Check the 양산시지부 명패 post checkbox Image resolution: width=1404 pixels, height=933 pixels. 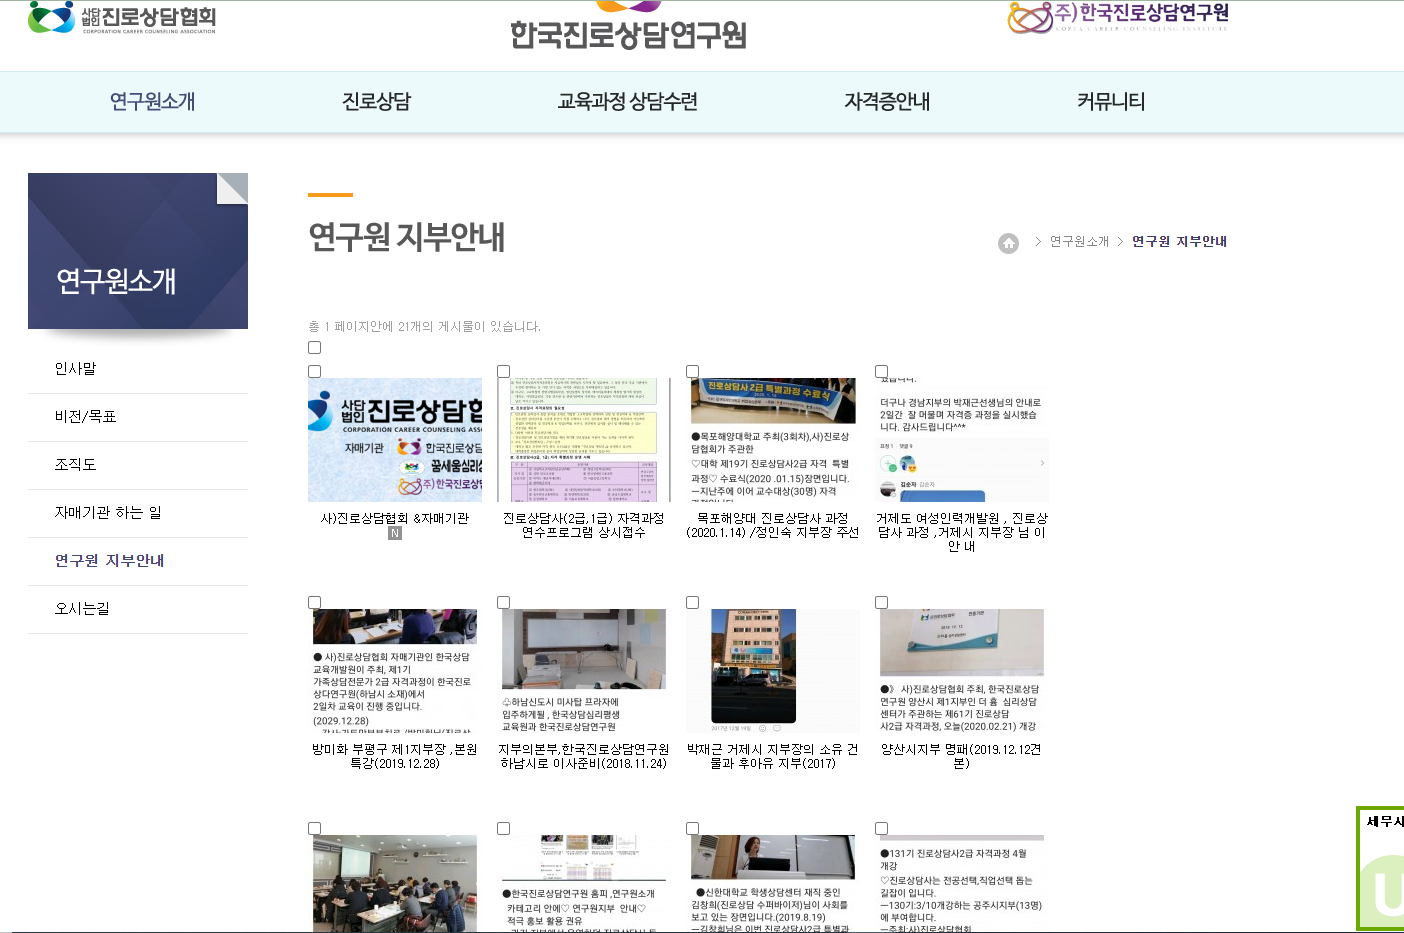pos(881,603)
